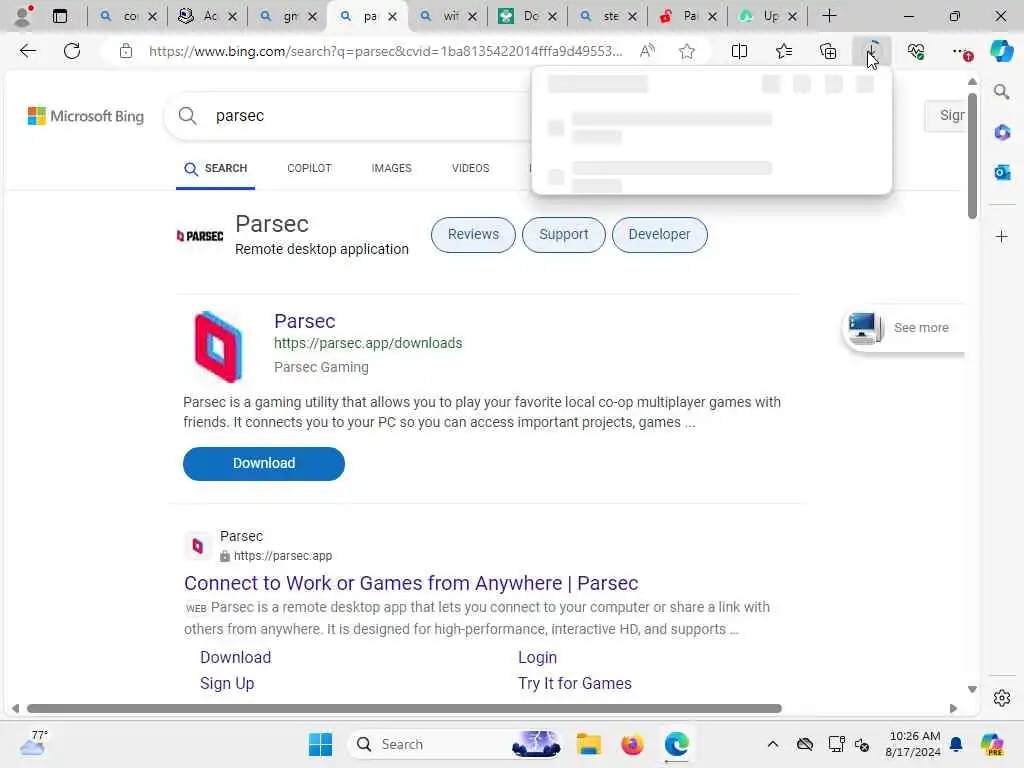This screenshot has height=768, width=1024.
Task: Click the blue Download button
Action: [264, 463]
